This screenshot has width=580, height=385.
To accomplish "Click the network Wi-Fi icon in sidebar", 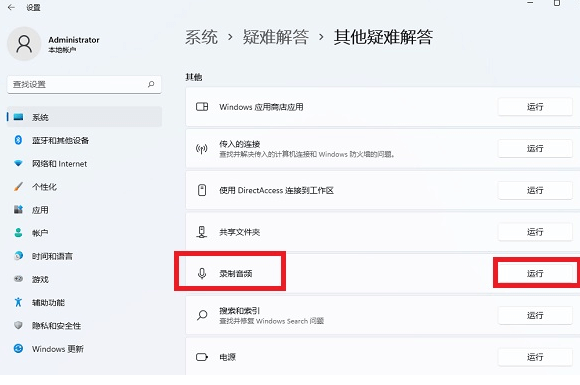I will pyautogui.click(x=18, y=163).
